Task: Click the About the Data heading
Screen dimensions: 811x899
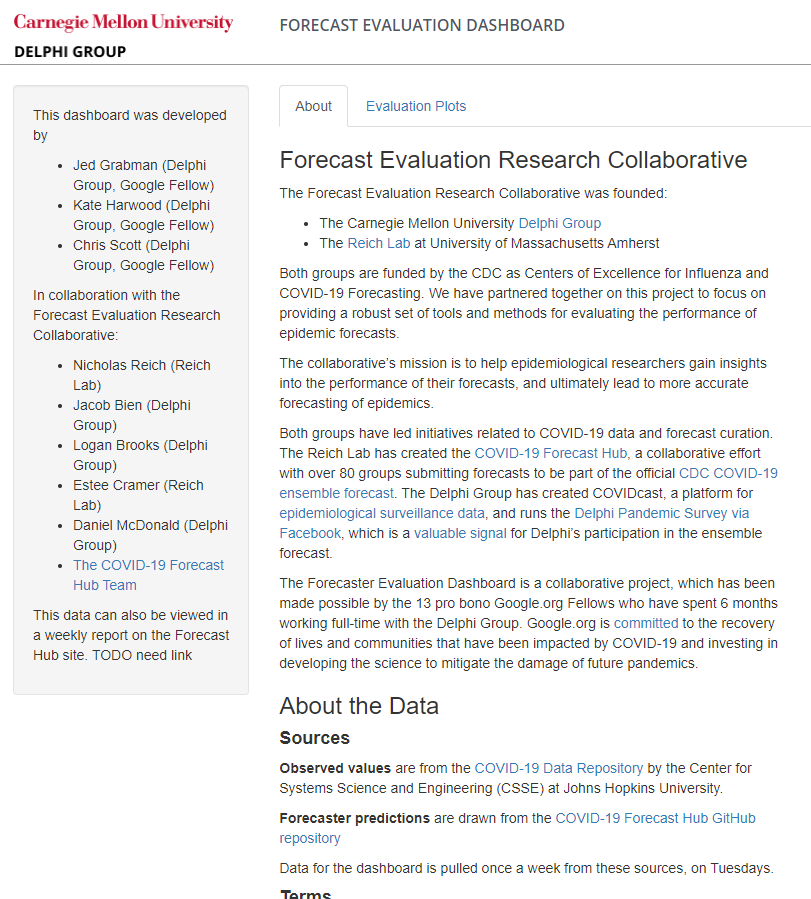Action: coord(359,706)
